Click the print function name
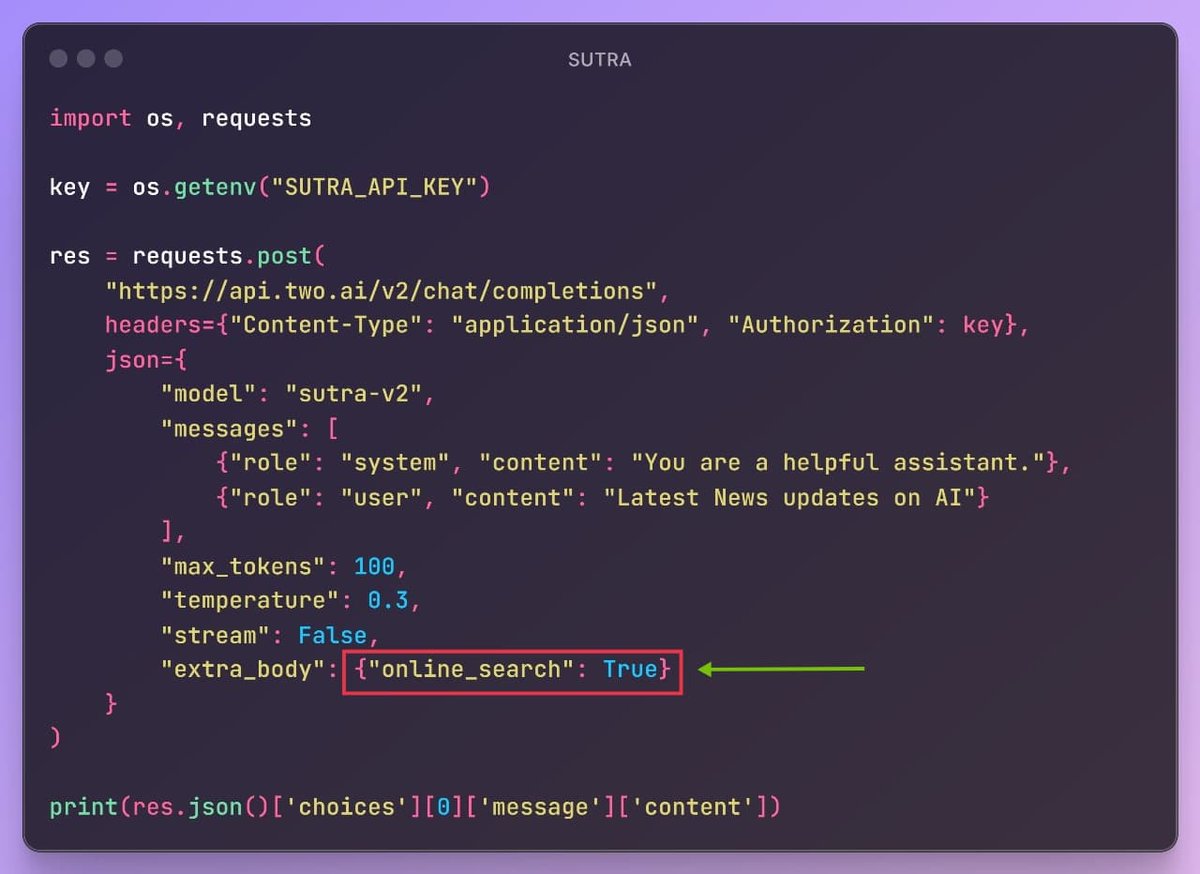Viewport: 1200px width, 874px height. (x=84, y=806)
